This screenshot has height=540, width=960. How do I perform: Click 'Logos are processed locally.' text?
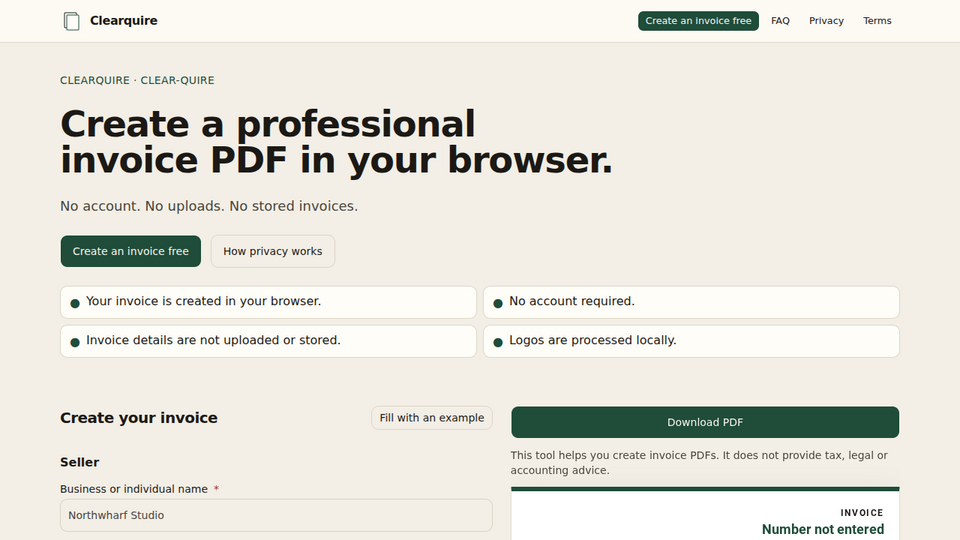pos(593,340)
